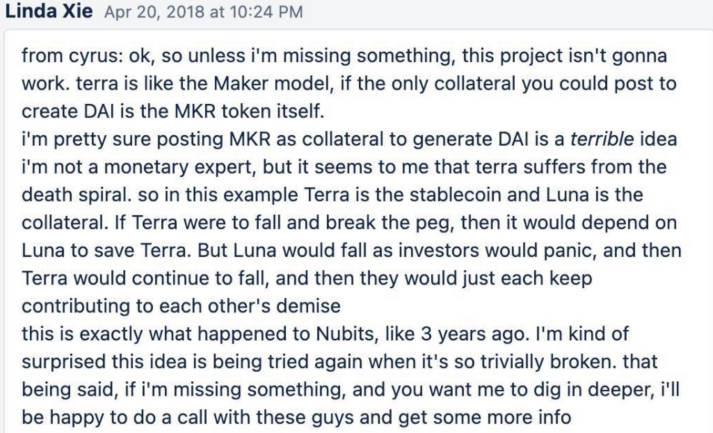The width and height of the screenshot is (713, 433).
Task: Open Linda Xie's author name
Action: [49, 10]
